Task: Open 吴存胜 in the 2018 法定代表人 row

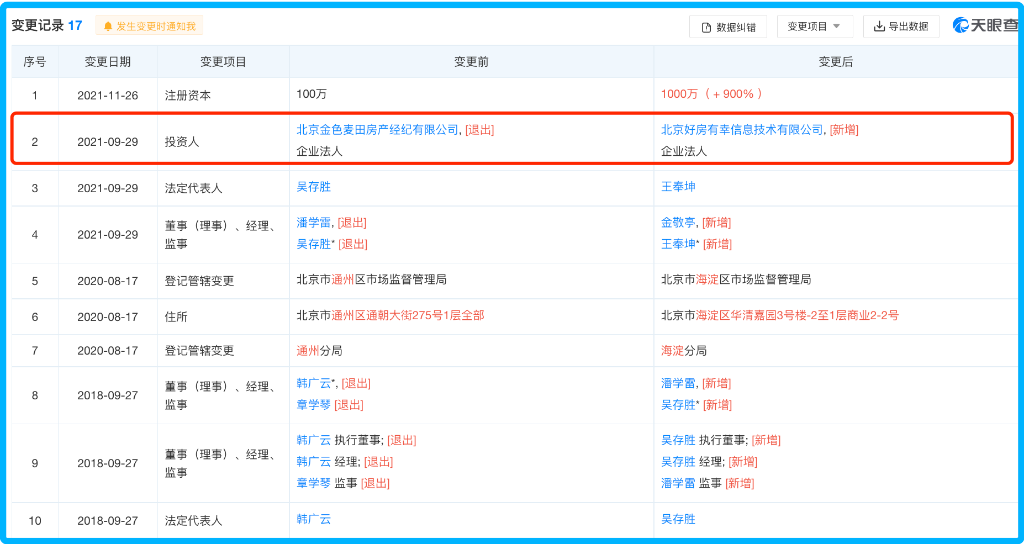Action: pyautogui.click(x=678, y=519)
